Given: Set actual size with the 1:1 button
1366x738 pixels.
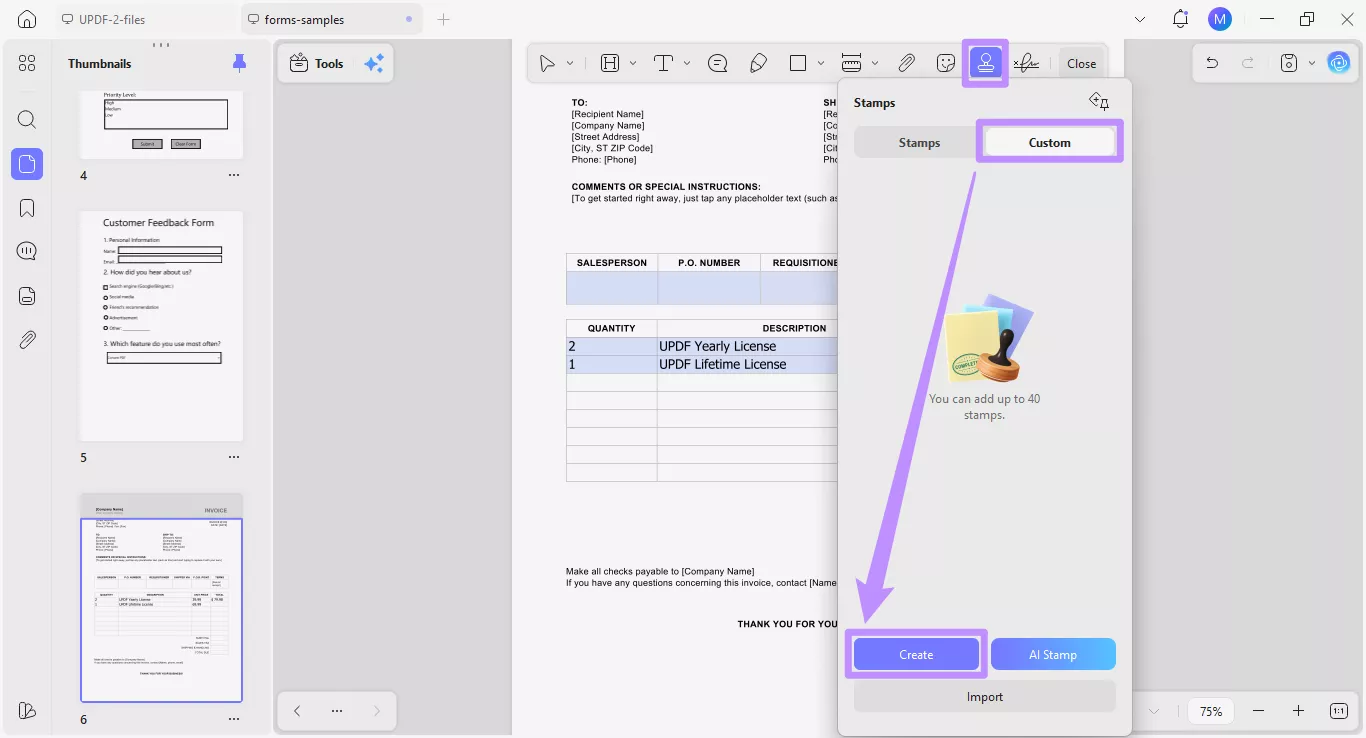Looking at the screenshot, I should (1339, 711).
